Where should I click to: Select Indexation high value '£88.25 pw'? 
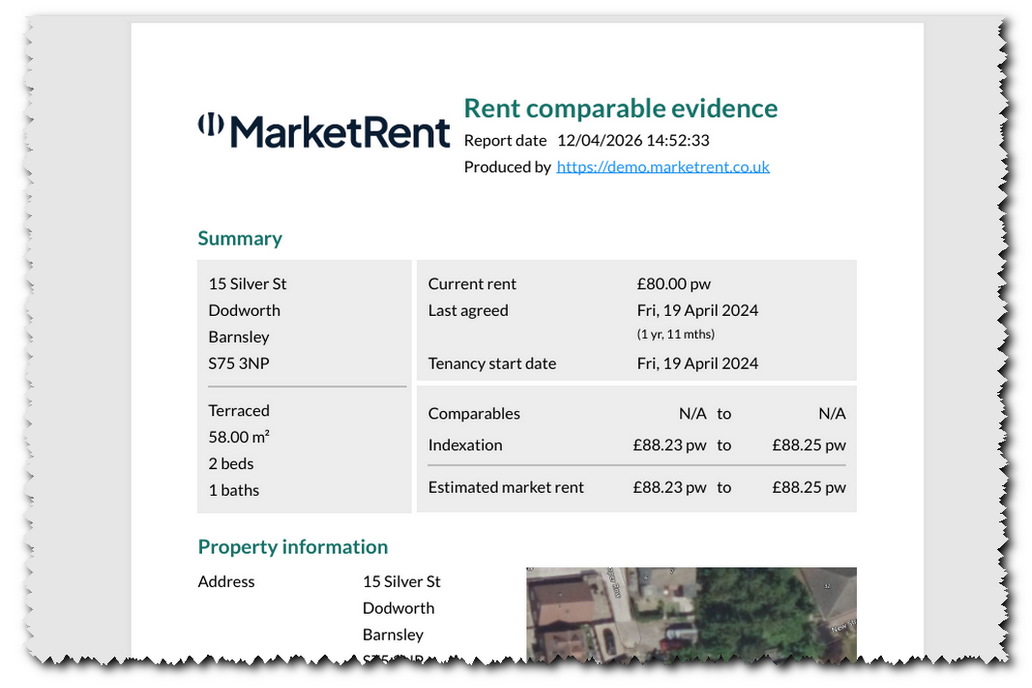[809, 445]
